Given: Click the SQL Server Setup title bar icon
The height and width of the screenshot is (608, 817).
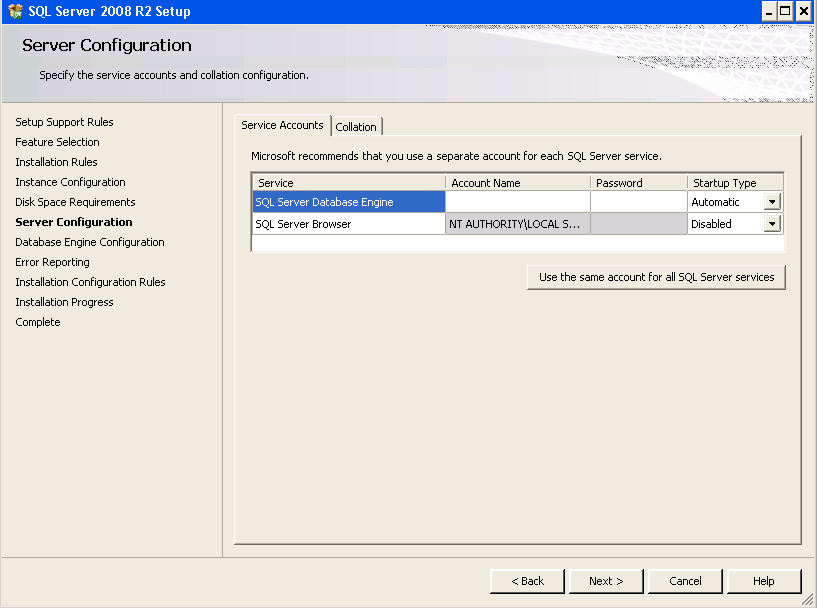Looking at the screenshot, I should click(12, 11).
